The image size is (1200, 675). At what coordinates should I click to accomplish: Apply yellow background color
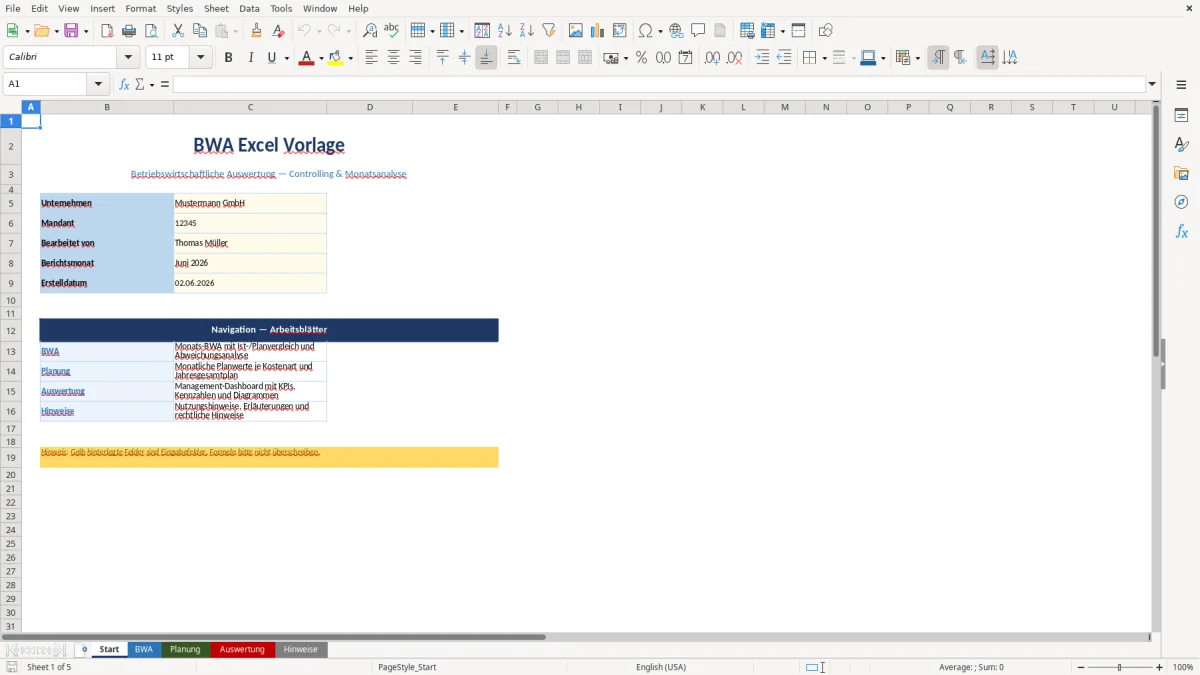[335, 58]
